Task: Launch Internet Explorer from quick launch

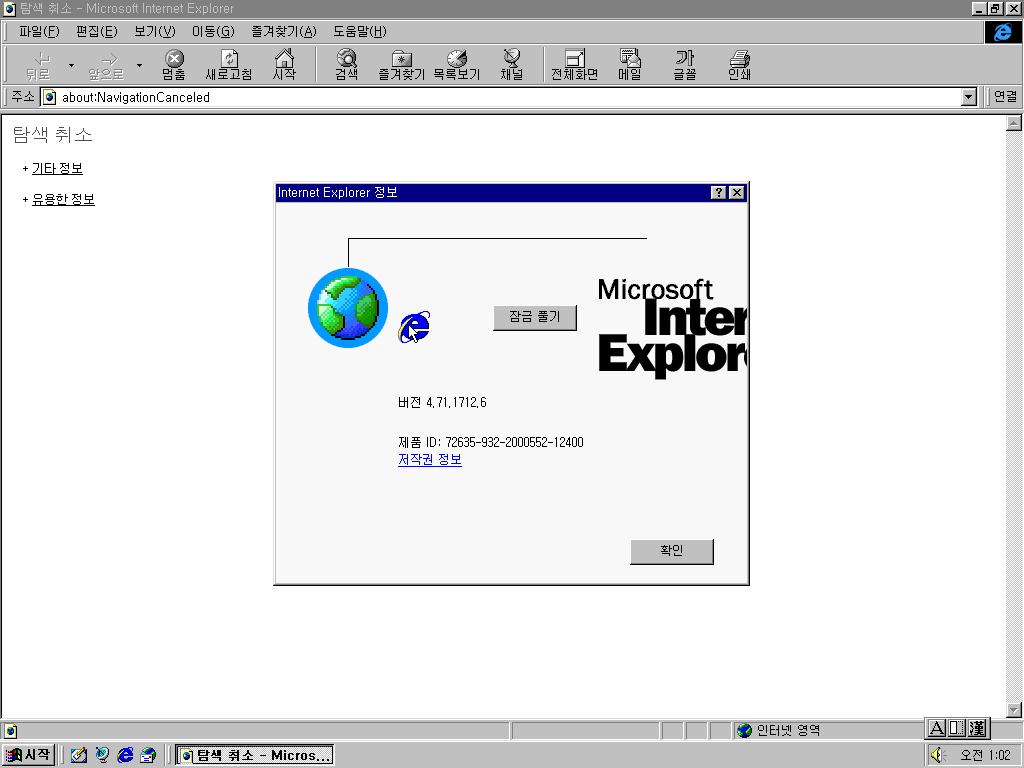Action: tap(125, 755)
